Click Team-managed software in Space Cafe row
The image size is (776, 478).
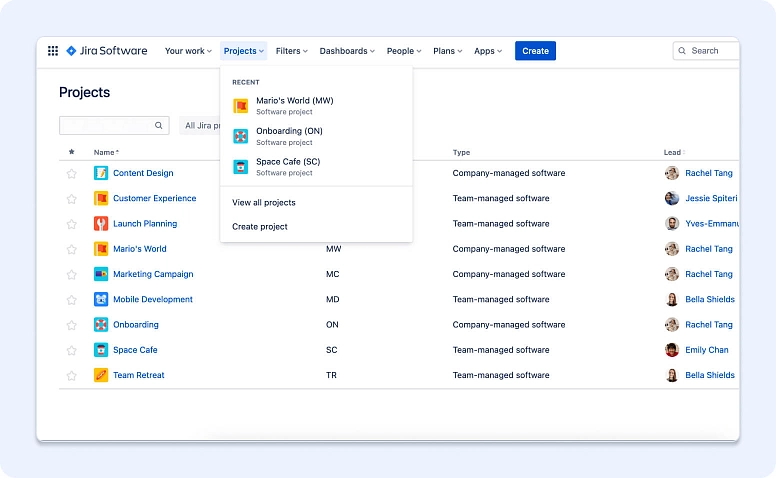[501, 350]
